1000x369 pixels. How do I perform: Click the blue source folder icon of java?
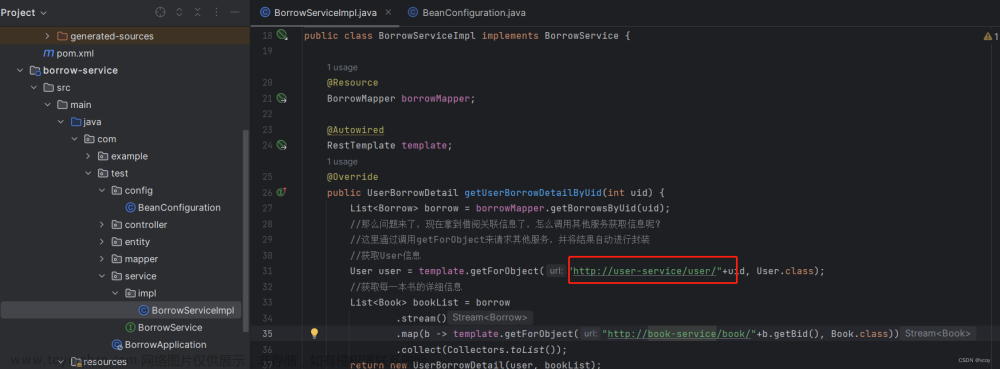tap(76, 122)
